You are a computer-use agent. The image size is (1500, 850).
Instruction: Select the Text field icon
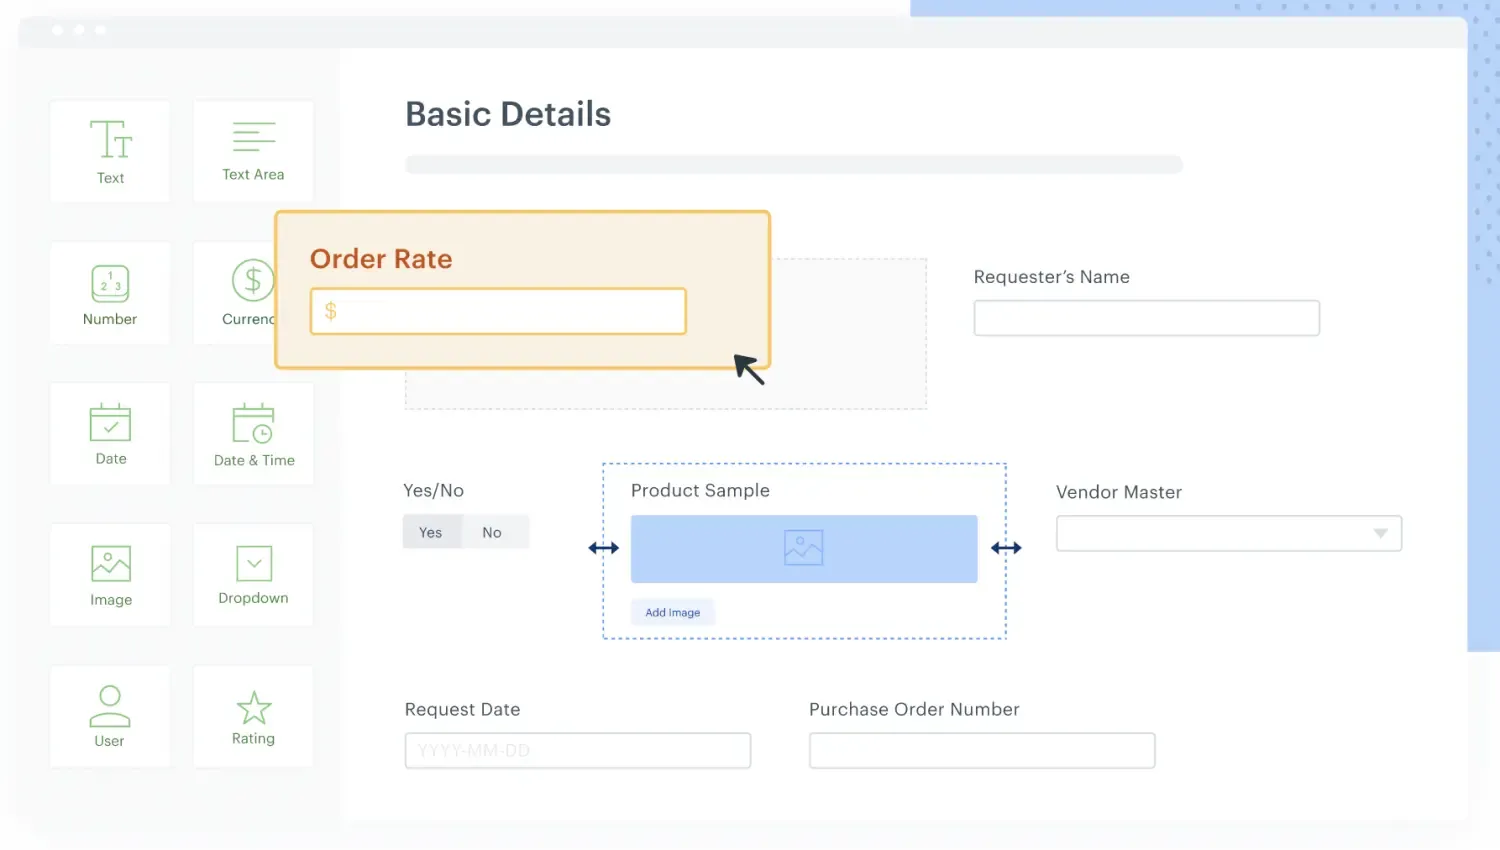(x=110, y=141)
